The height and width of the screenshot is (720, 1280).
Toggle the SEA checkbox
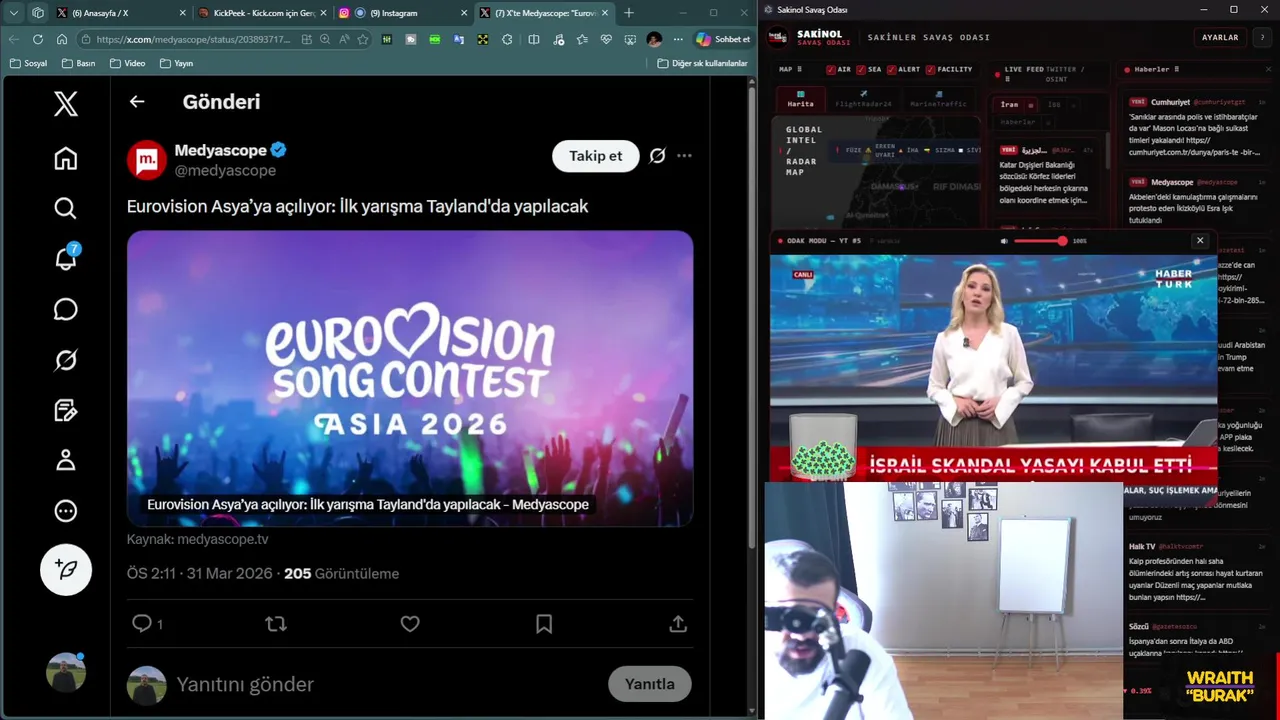(861, 70)
